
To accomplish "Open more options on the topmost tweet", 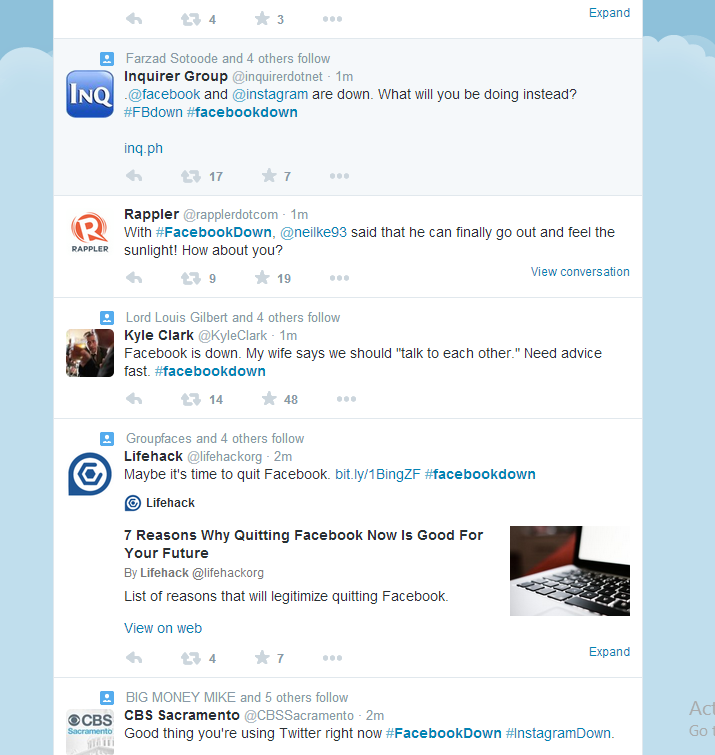I will tap(333, 19).
